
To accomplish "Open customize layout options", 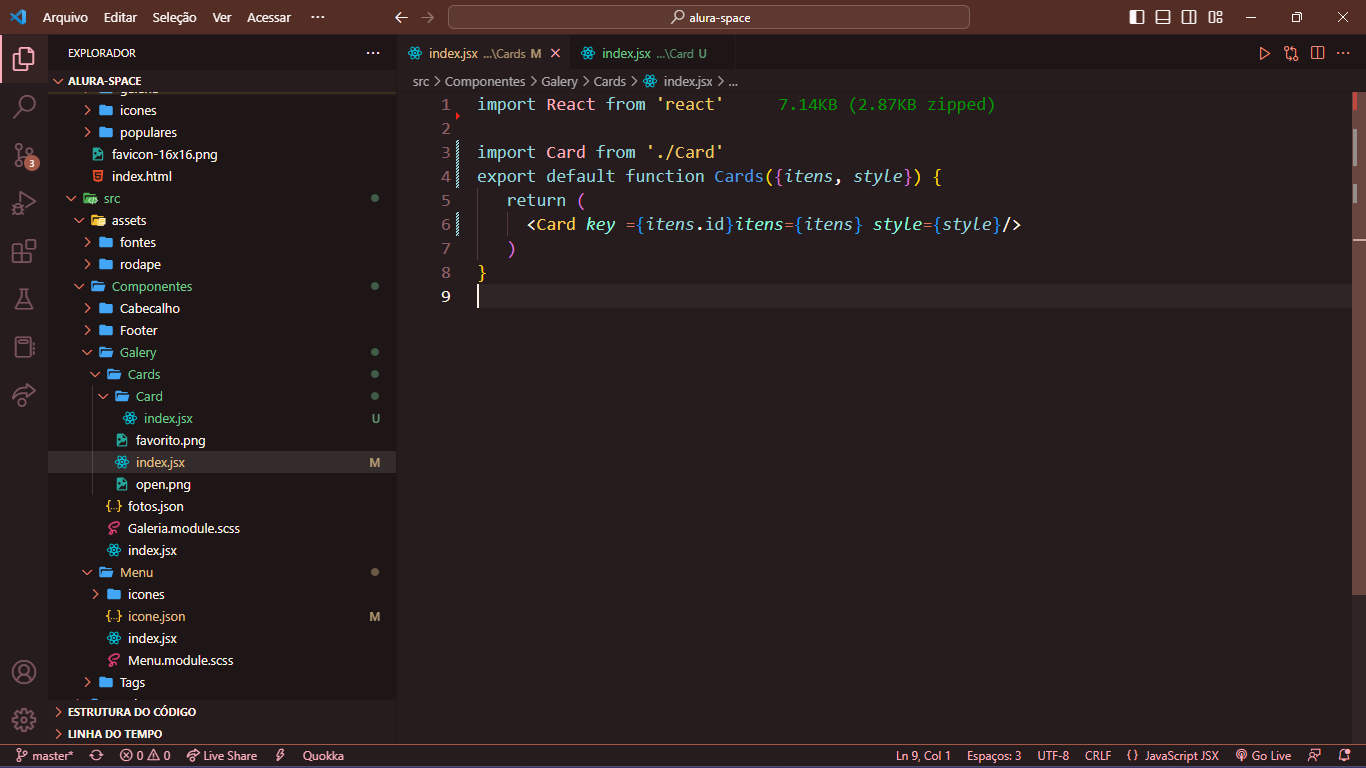I will click(x=1215, y=18).
